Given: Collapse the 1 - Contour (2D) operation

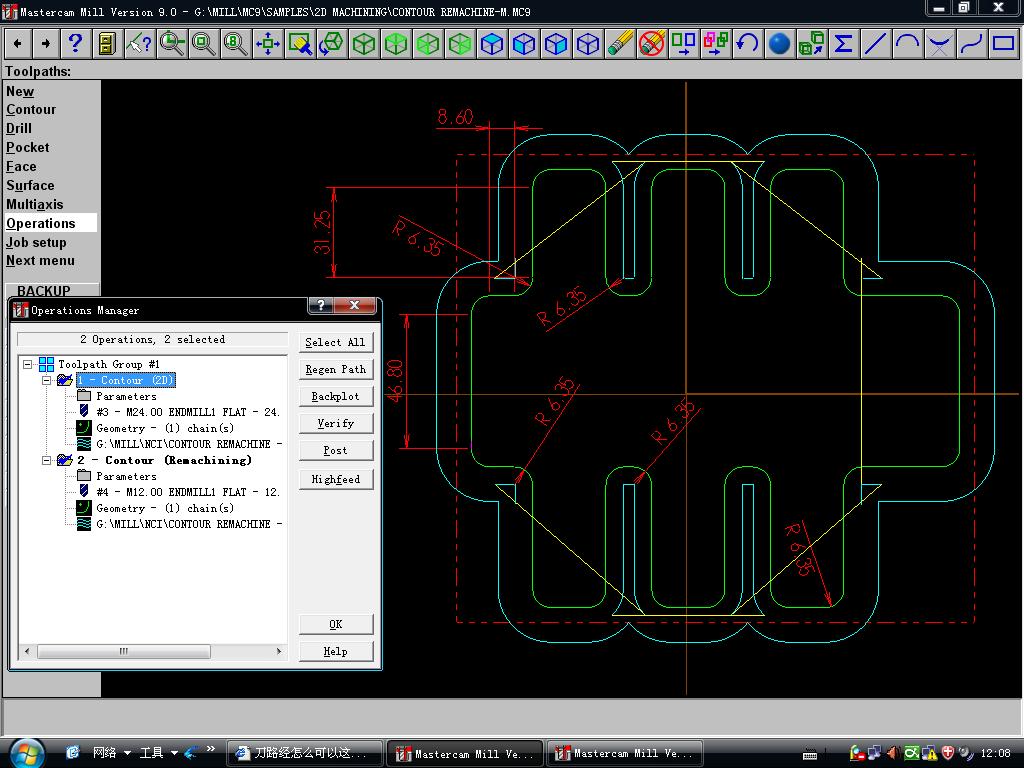Looking at the screenshot, I should coord(46,381).
